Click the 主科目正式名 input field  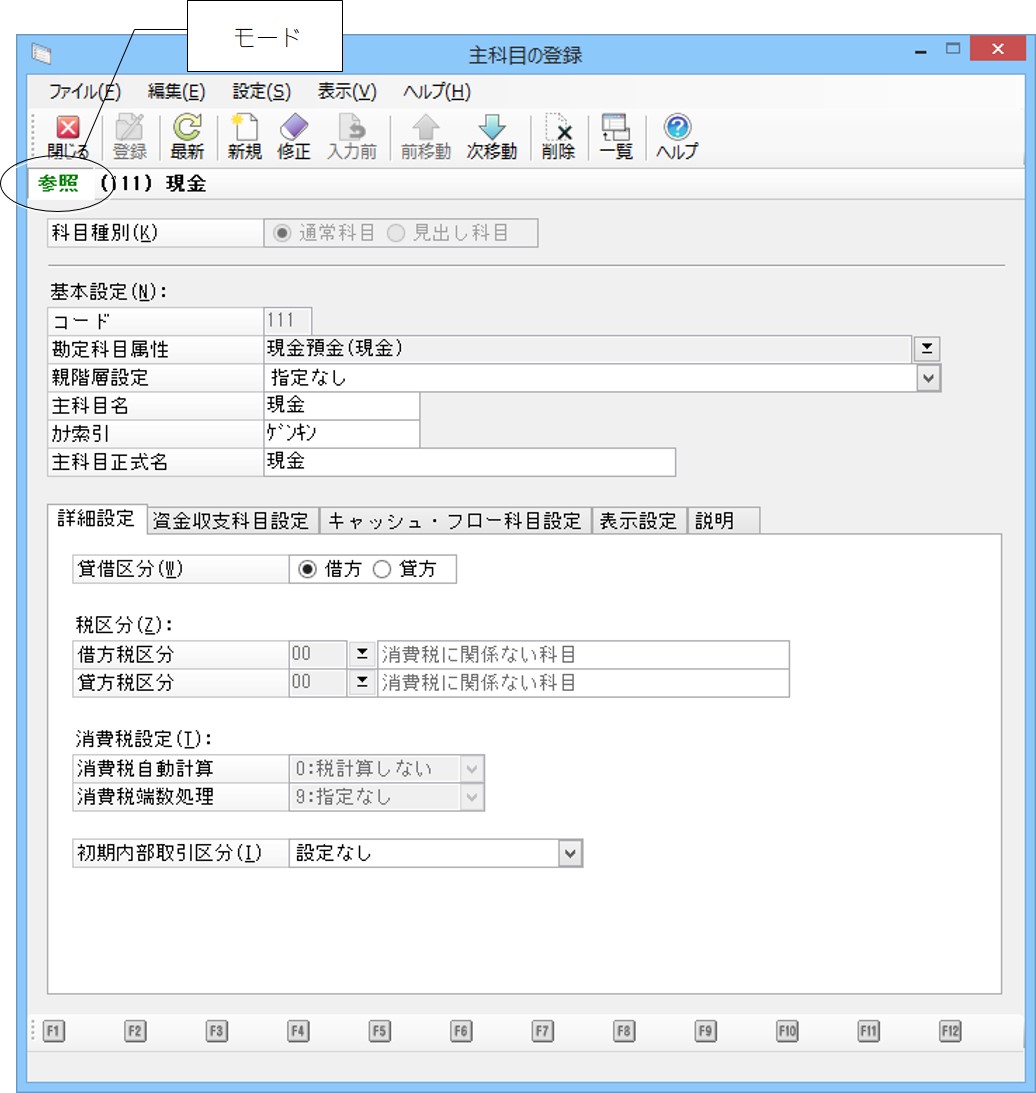pyautogui.click(x=468, y=462)
